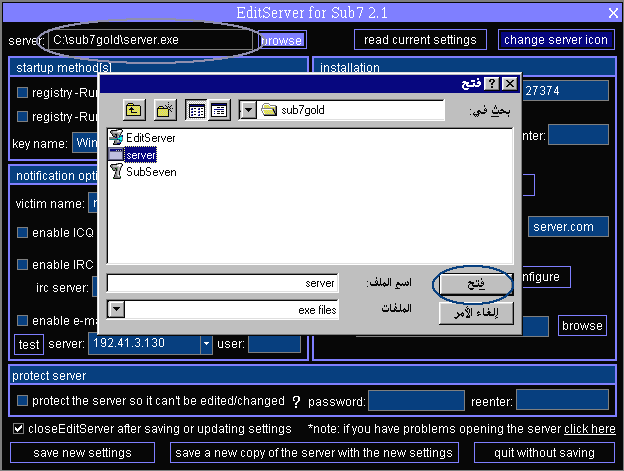624x471 pixels.
Task: Switch to Details view icon
Action: [x=219, y=110]
